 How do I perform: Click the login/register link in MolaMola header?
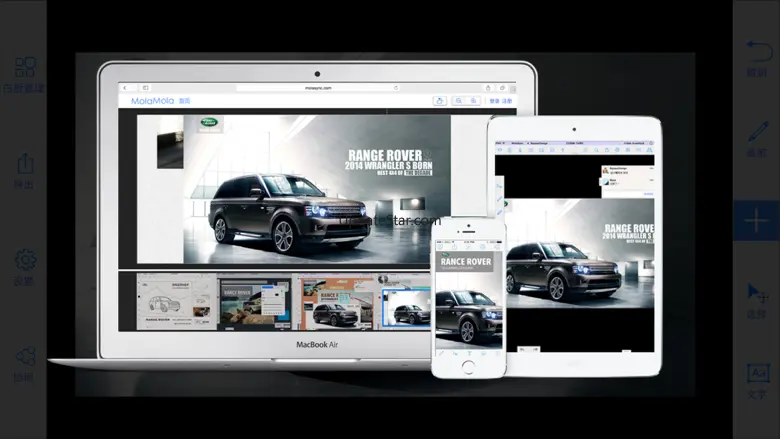500,101
